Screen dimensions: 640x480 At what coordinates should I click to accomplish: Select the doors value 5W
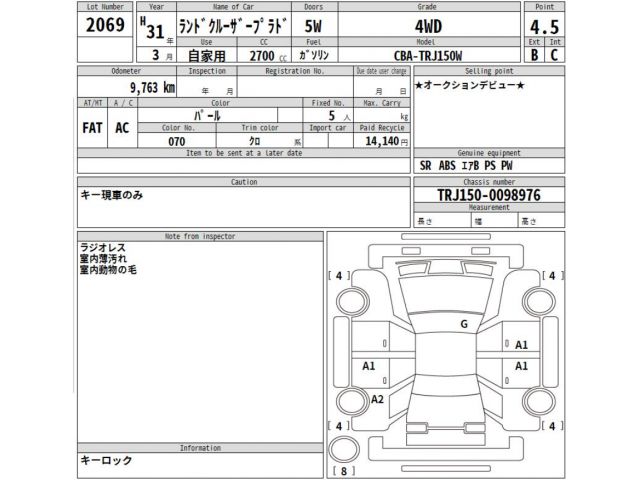pos(313,27)
